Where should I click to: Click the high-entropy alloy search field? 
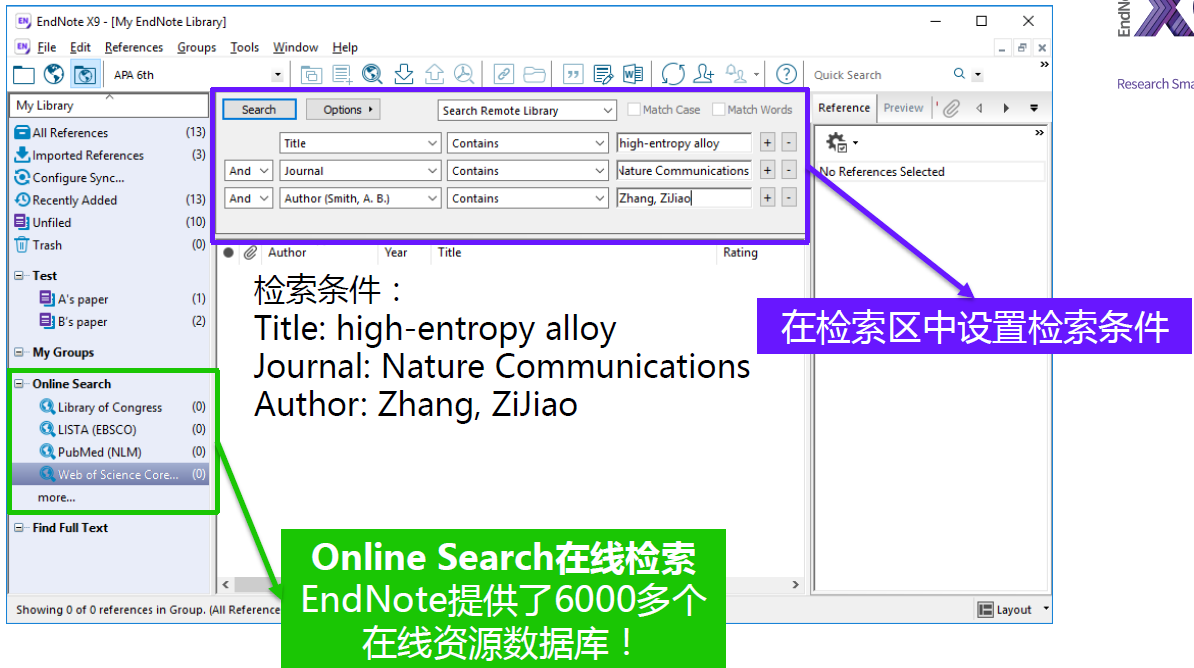point(684,143)
